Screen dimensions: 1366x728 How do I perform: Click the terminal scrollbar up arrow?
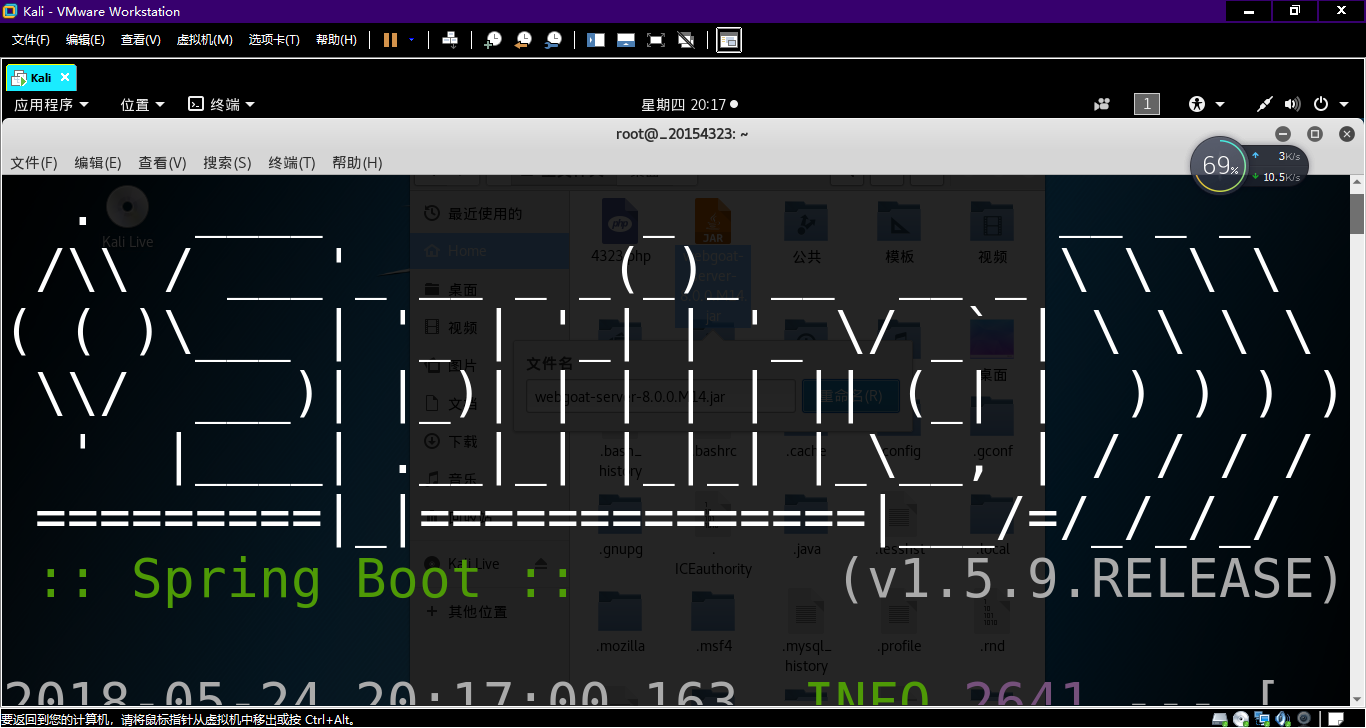pos(1357,184)
